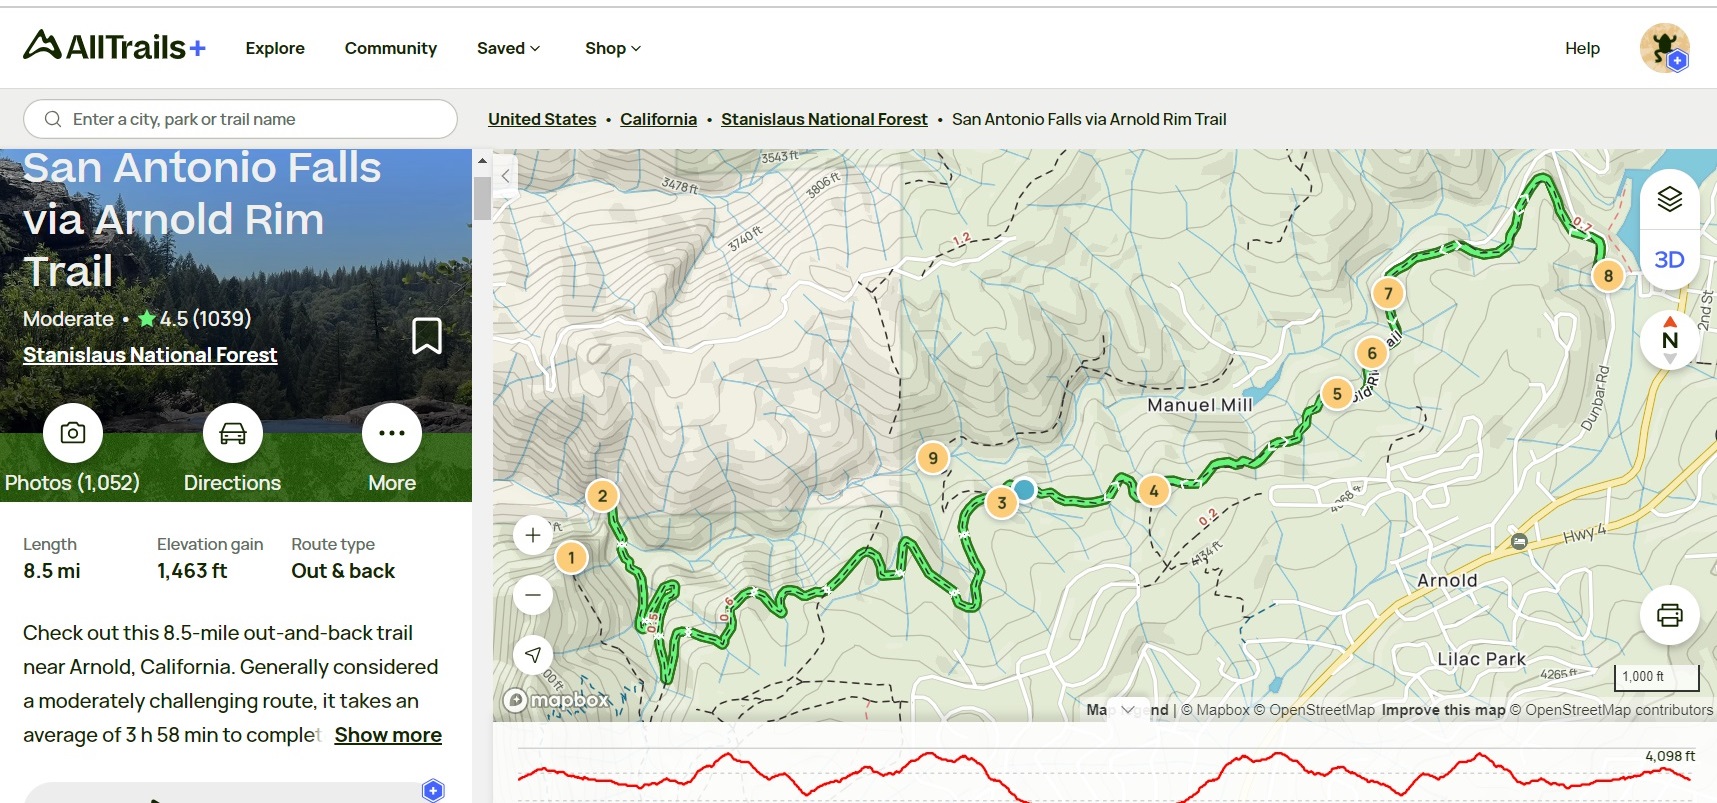Screen dimensions: 1717x803
Task: Click Show more in trail description
Action: (x=388, y=735)
